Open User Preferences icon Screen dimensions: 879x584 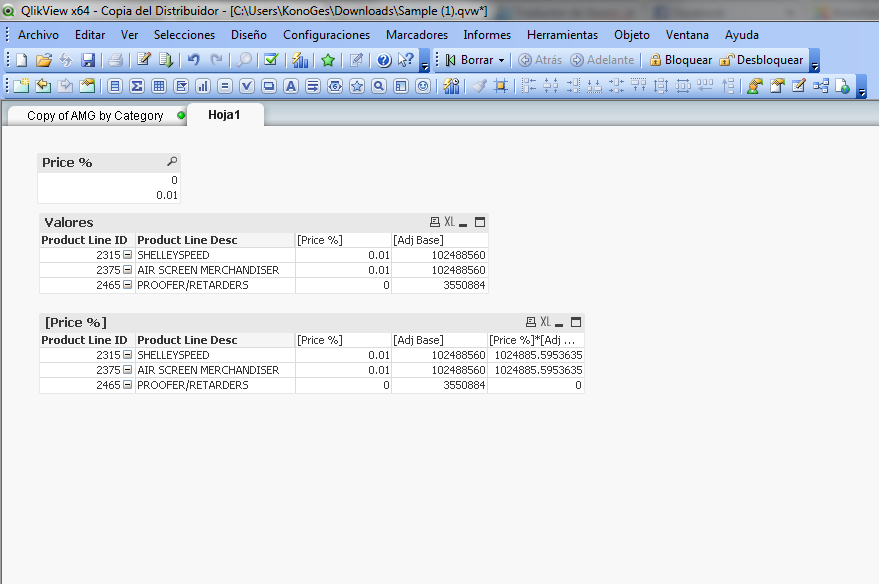[755, 86]
